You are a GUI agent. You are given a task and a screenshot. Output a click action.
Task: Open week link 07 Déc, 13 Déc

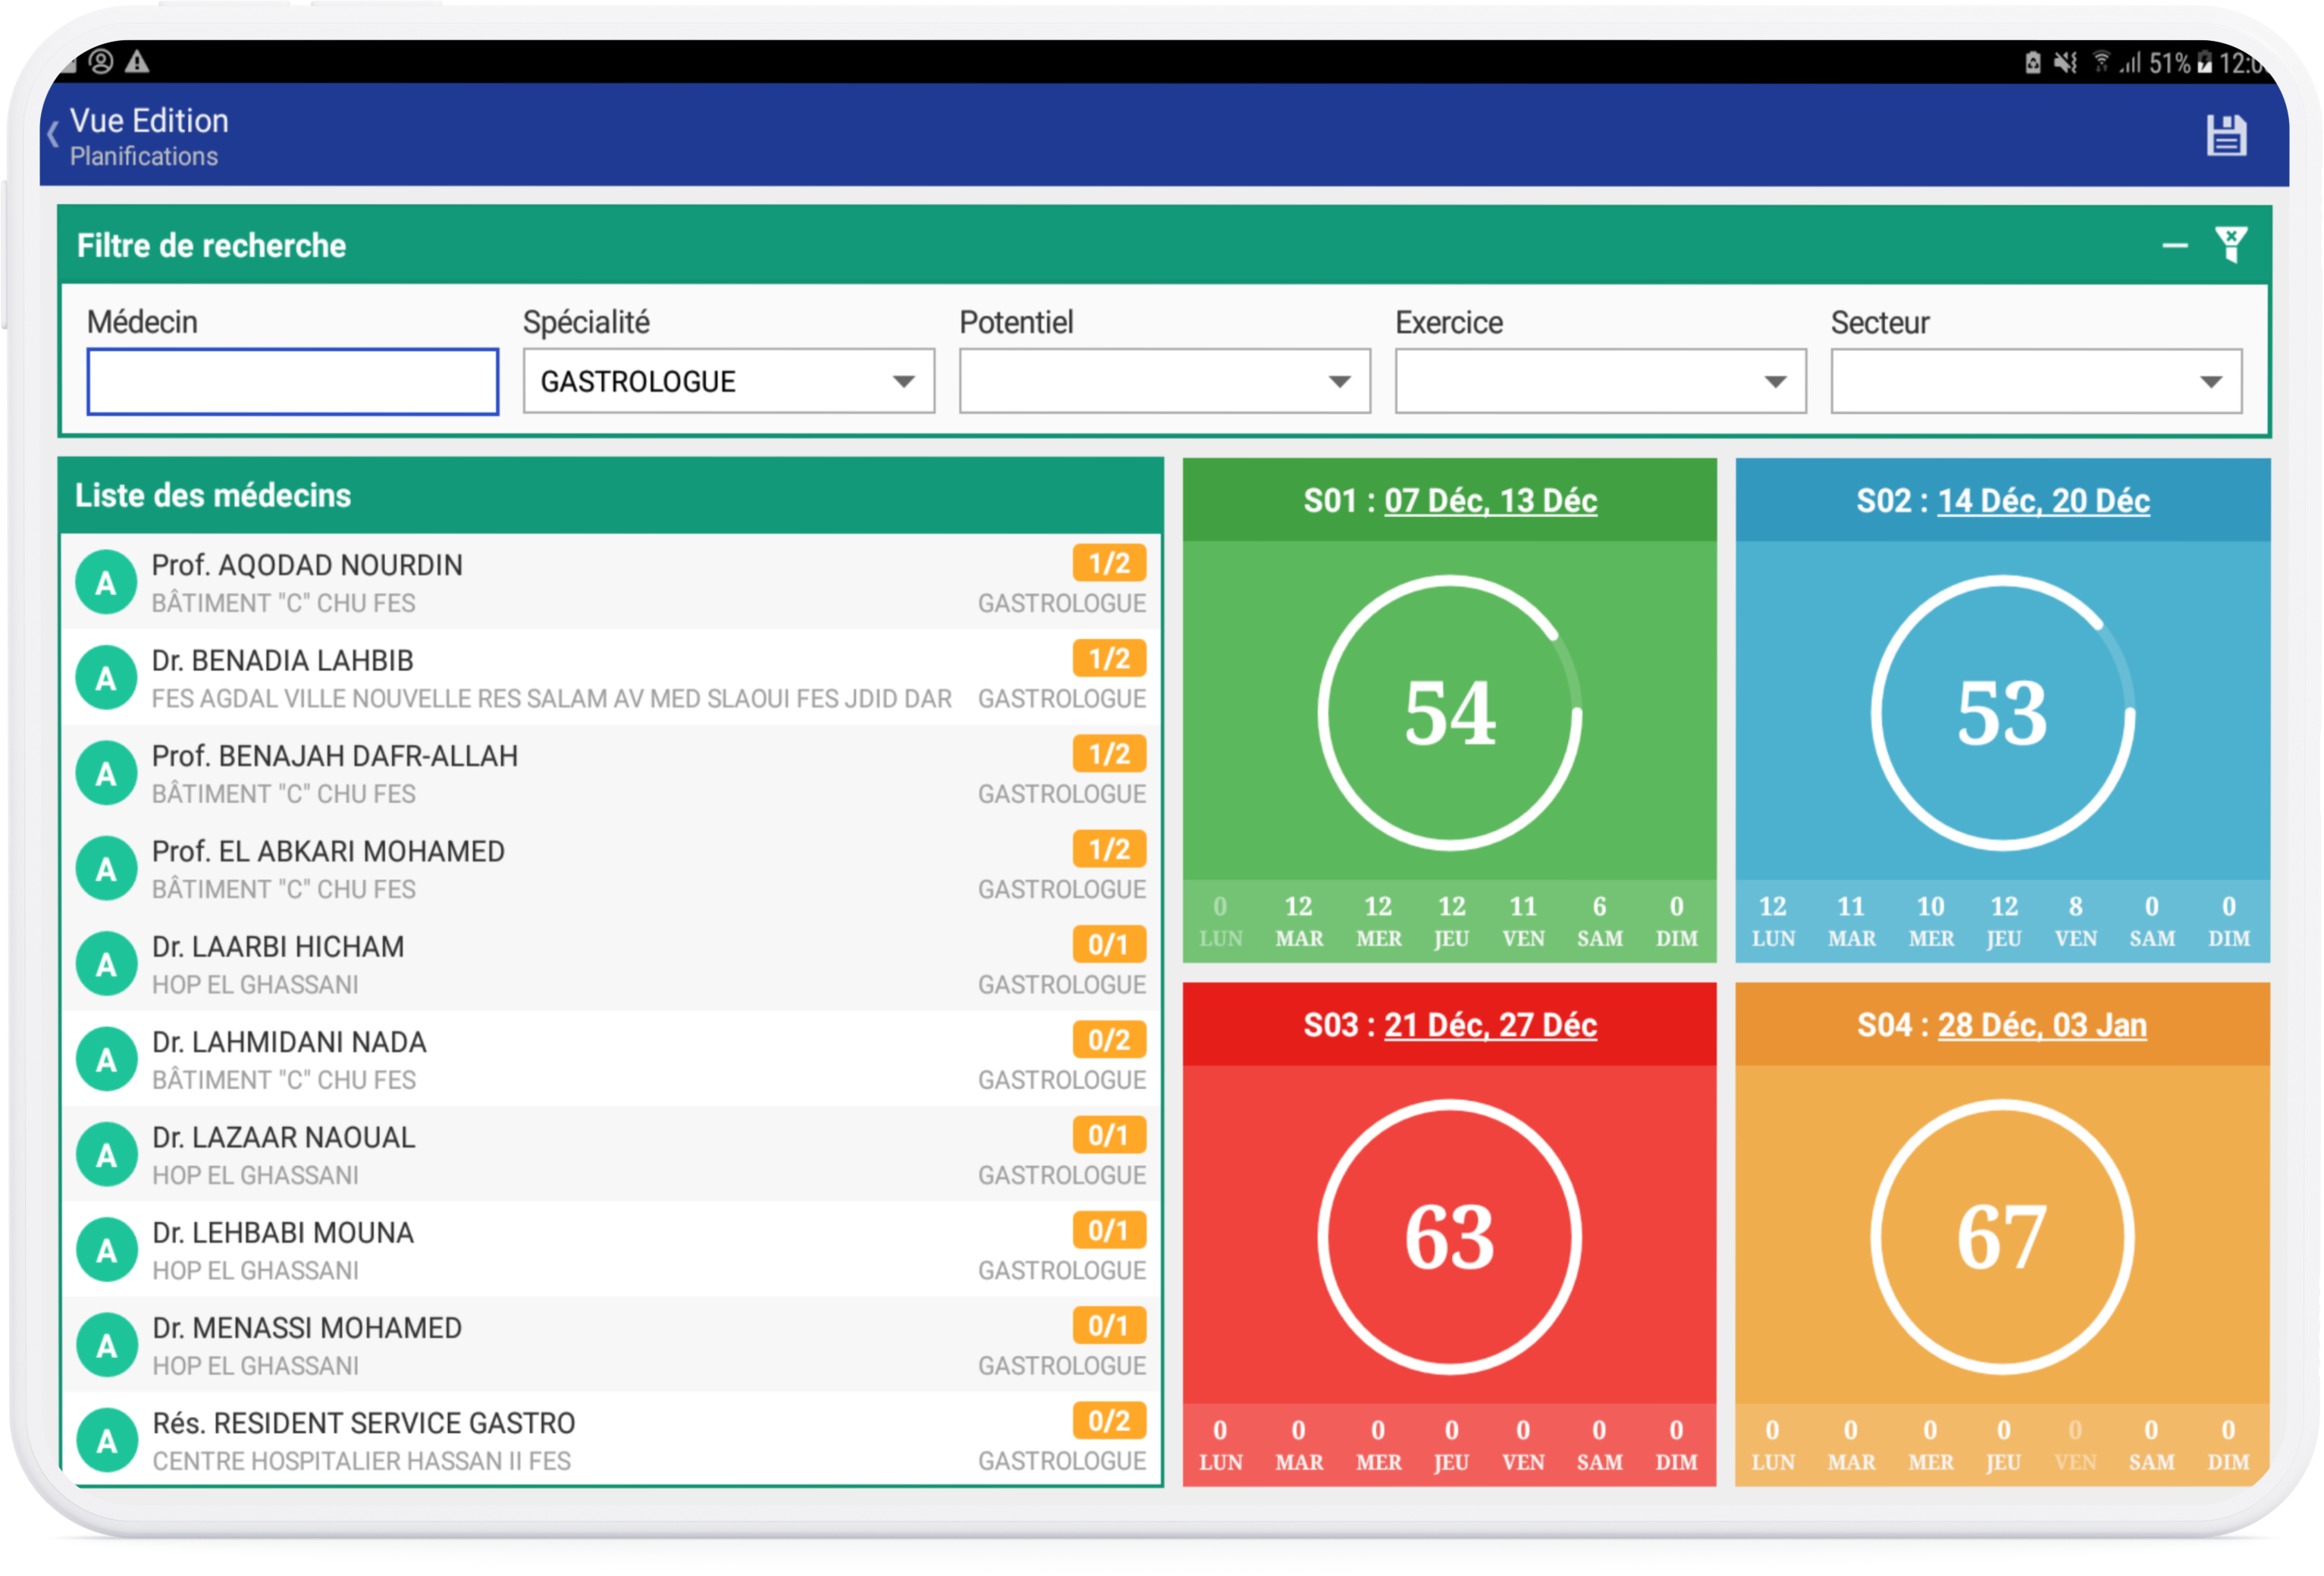pyautogui.click(x=1490, y=500)
